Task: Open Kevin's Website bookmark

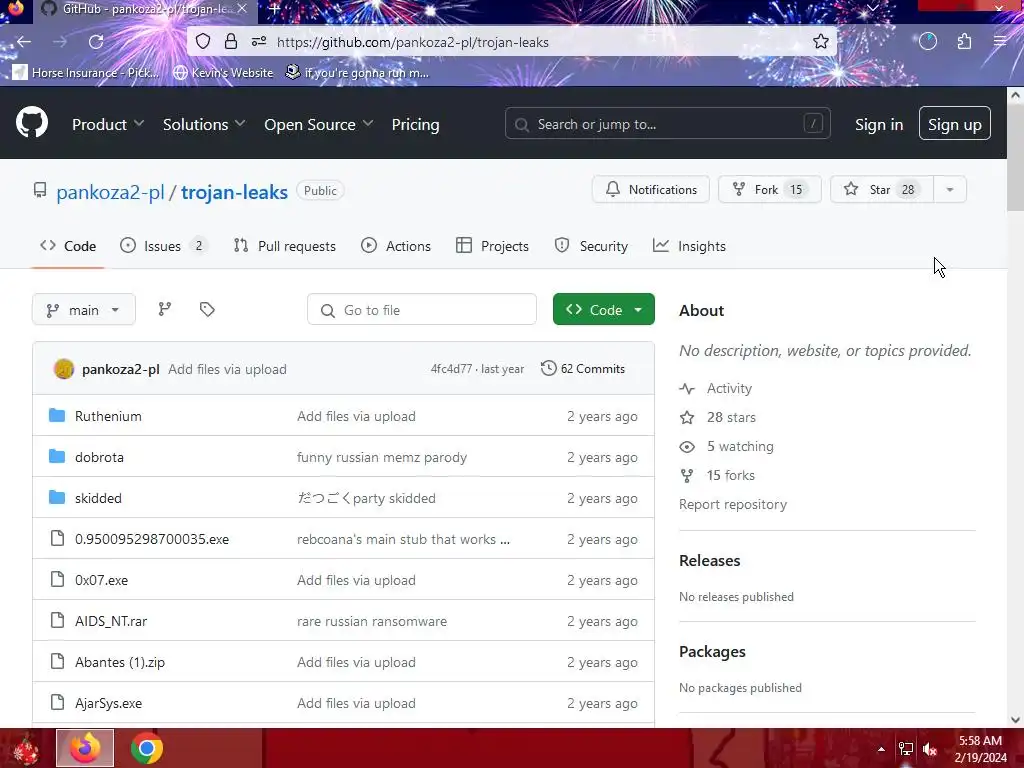Action: click(x=223, y=72)
